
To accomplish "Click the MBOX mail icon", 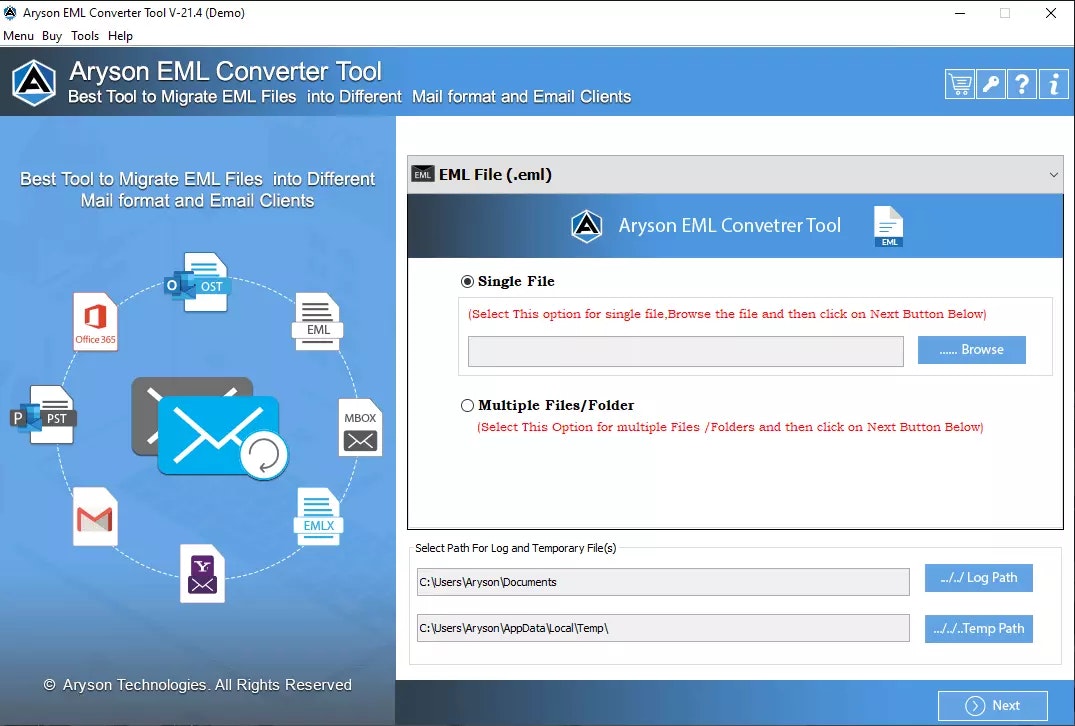I will 360,427.
